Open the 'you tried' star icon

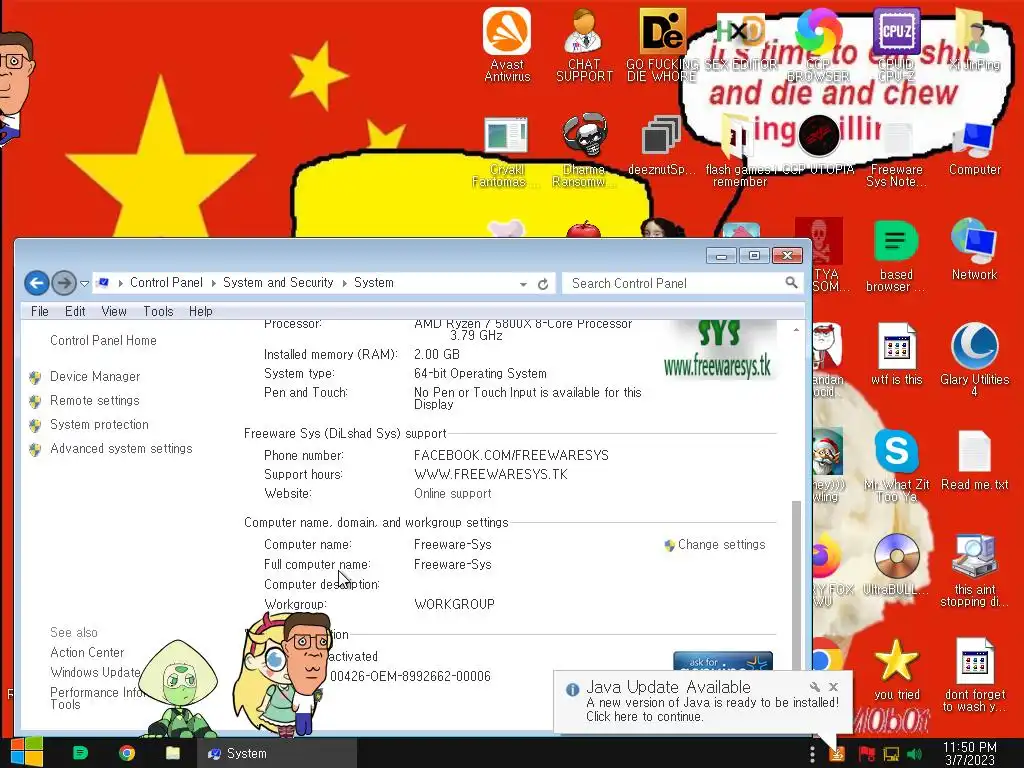pyautogui.click(x=896, y=669)
